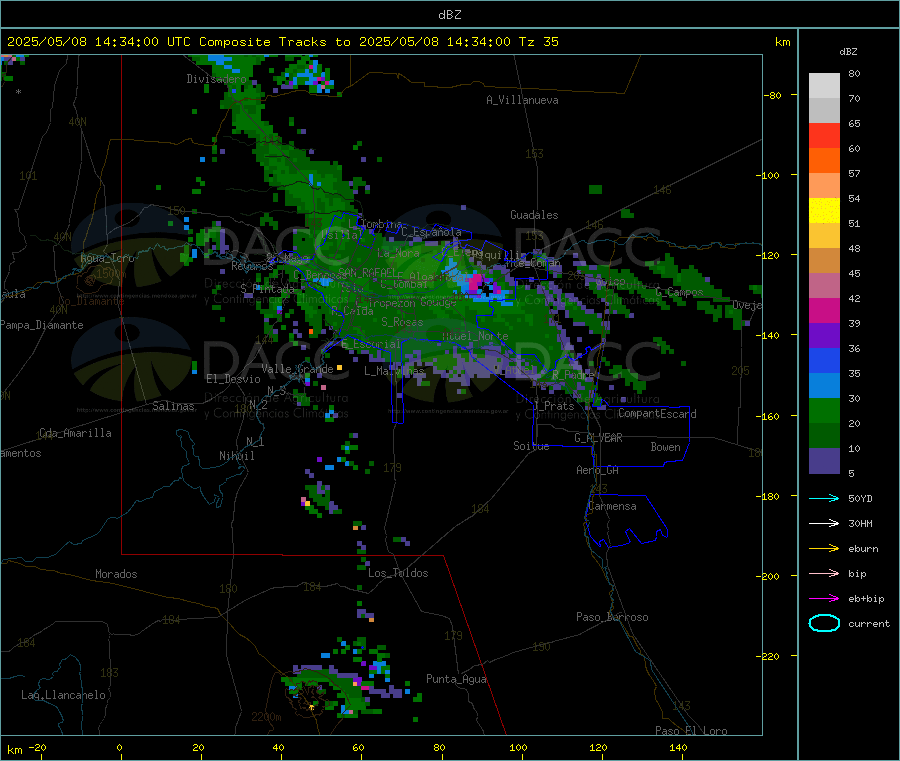Click the Los_Toldos place label
Viewport: 900px width, 761px height.
tap(398, 573)
